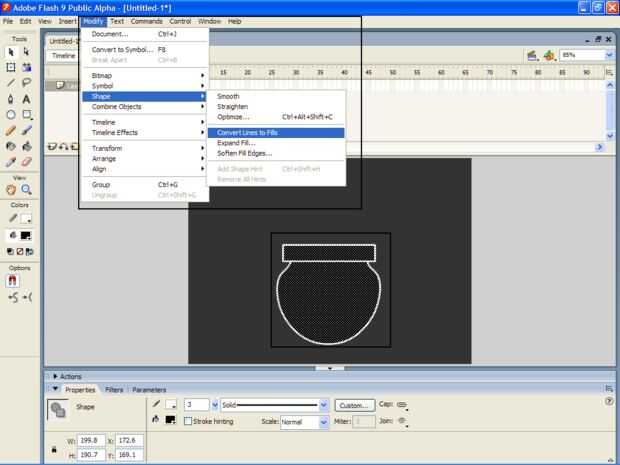Select the Hand tool
This screenshot has width=620, height=465.
(x=11, y=188)
